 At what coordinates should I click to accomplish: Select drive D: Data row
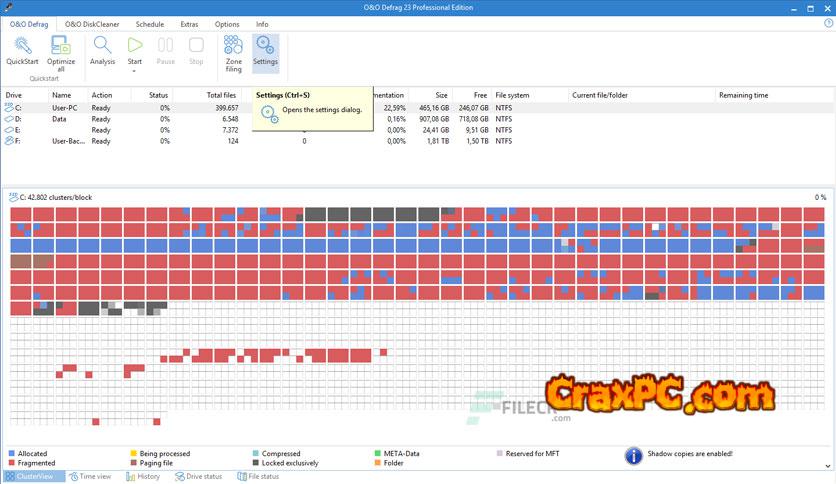point(60,118)
